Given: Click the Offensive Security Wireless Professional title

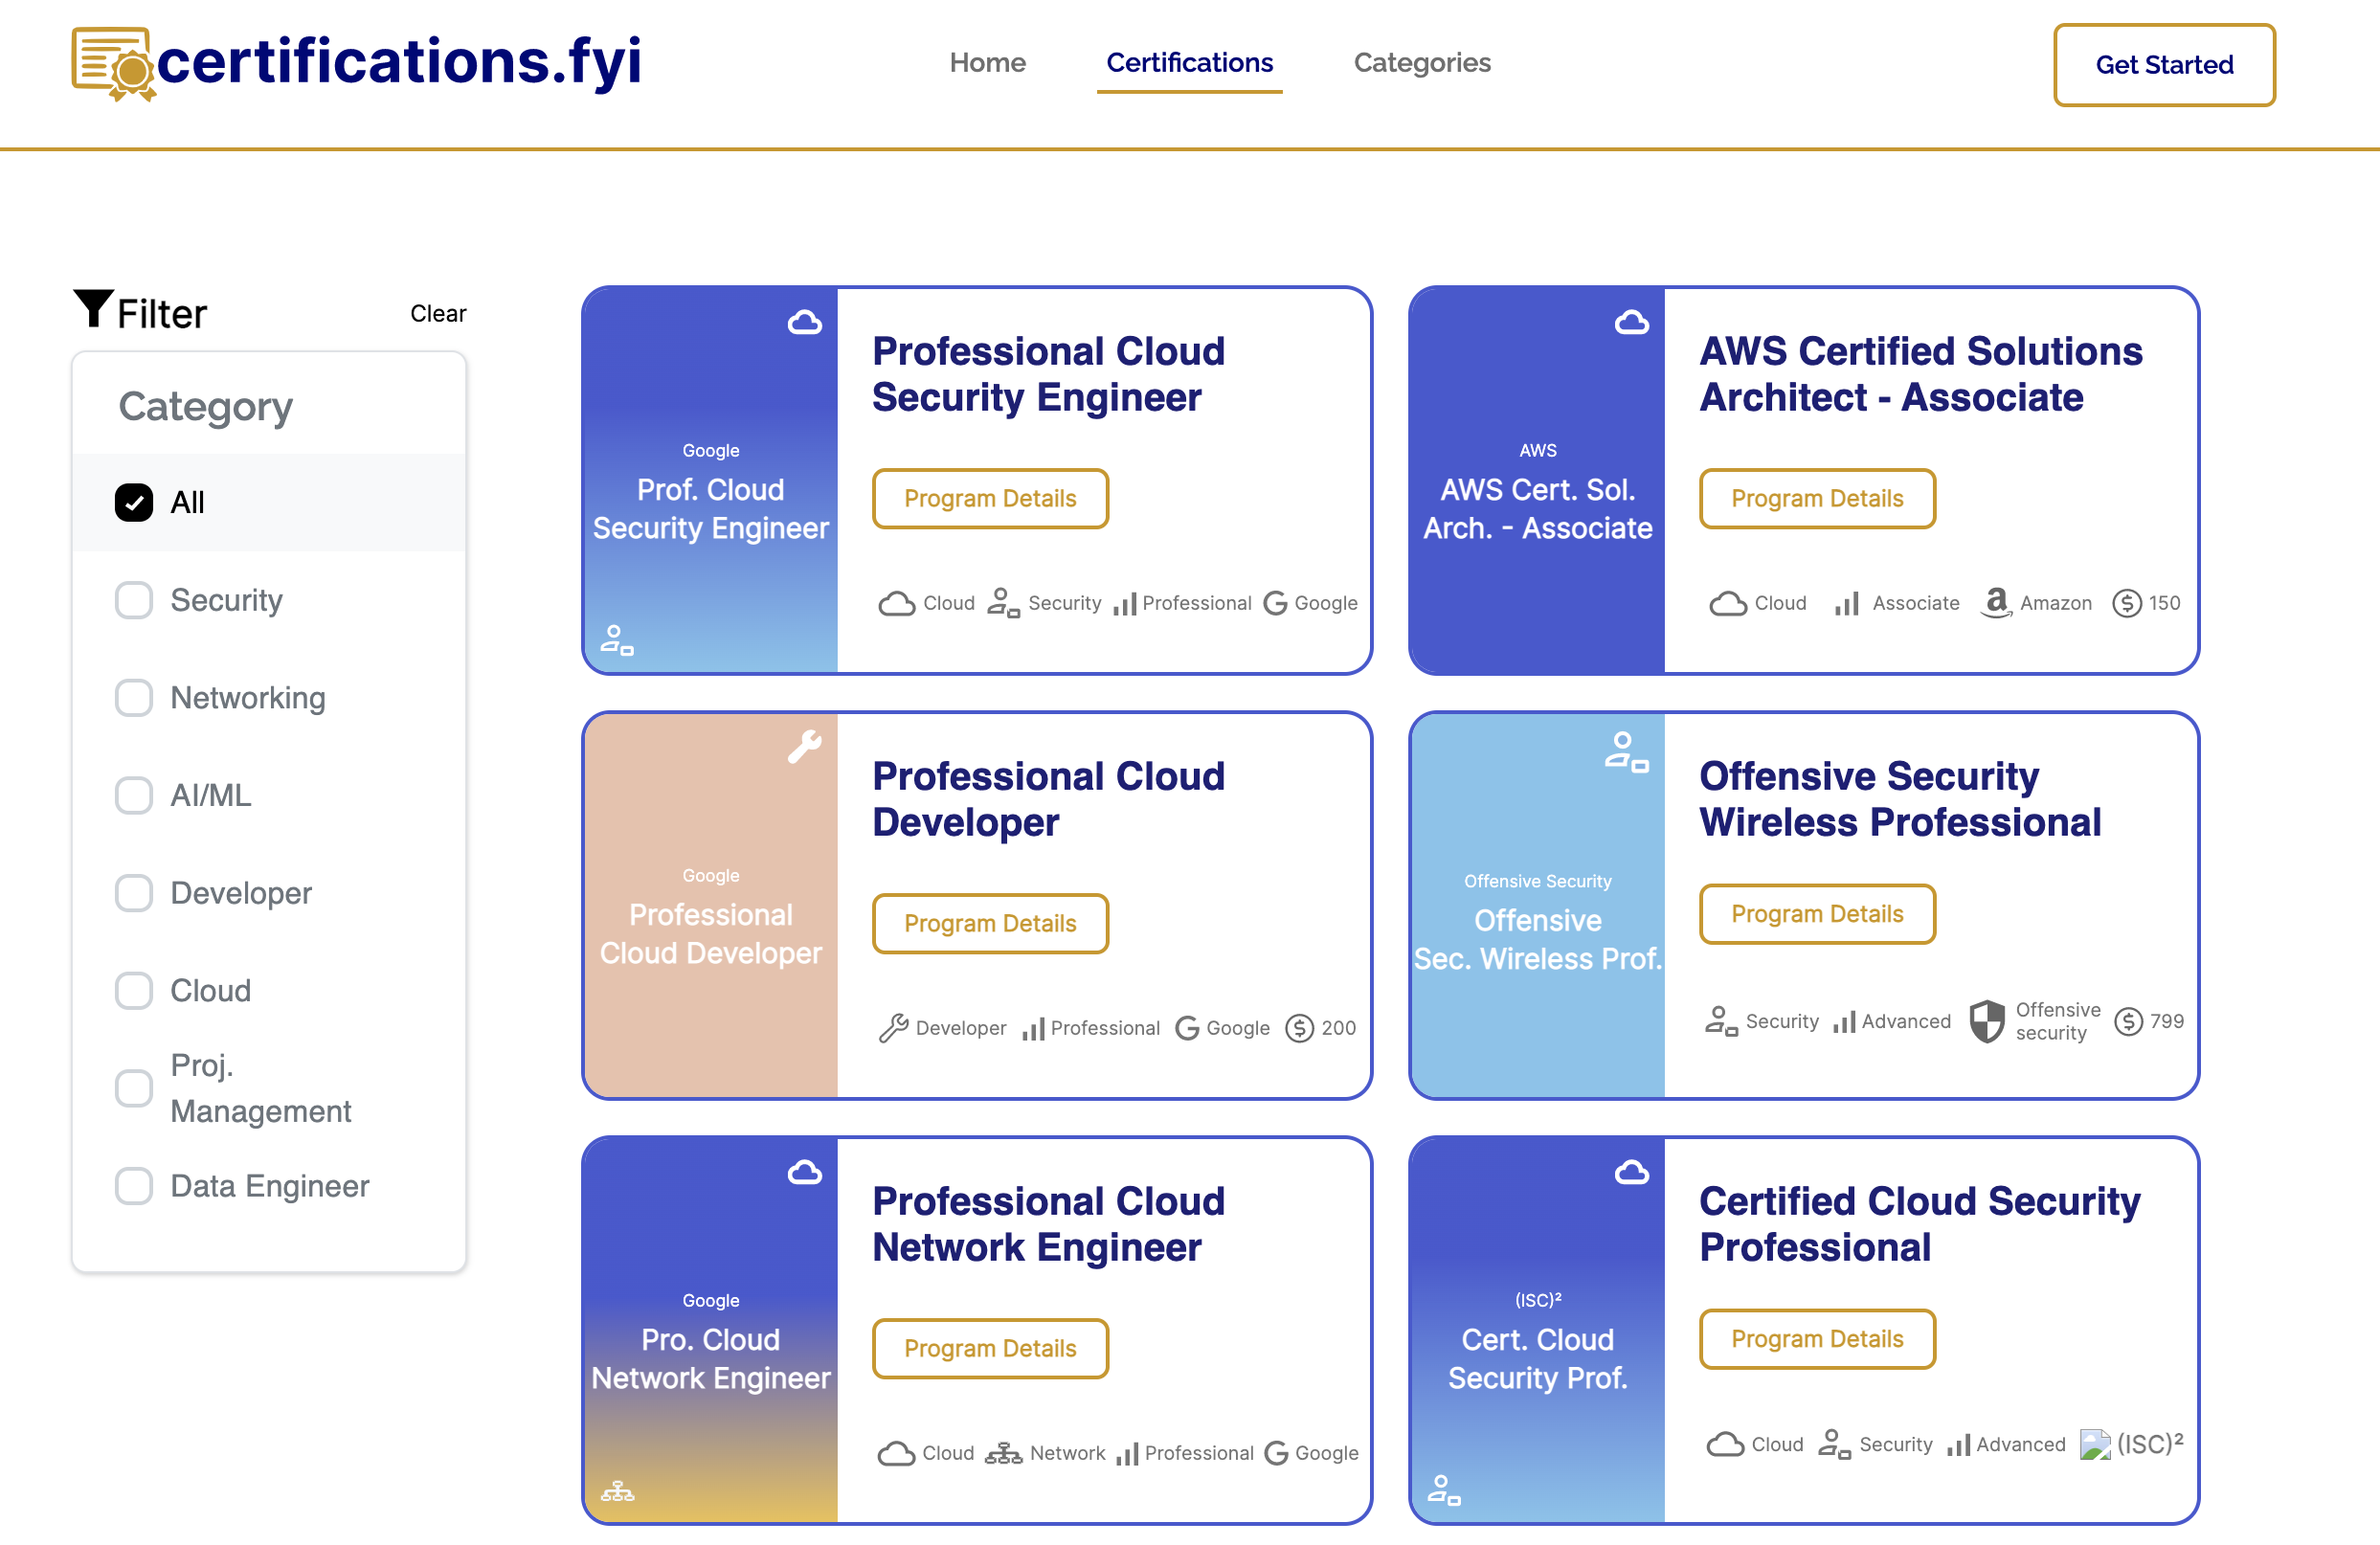Looking at the screenshot, I should coord(1900,800).
